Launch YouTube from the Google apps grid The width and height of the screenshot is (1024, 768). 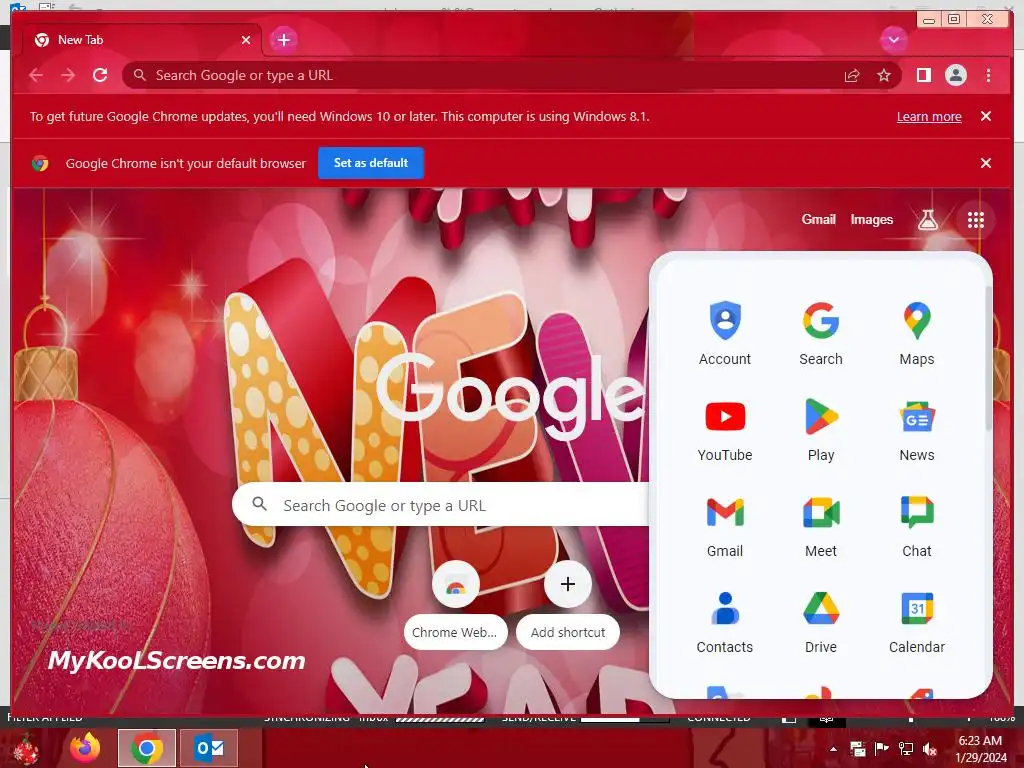tap(725, 429)
